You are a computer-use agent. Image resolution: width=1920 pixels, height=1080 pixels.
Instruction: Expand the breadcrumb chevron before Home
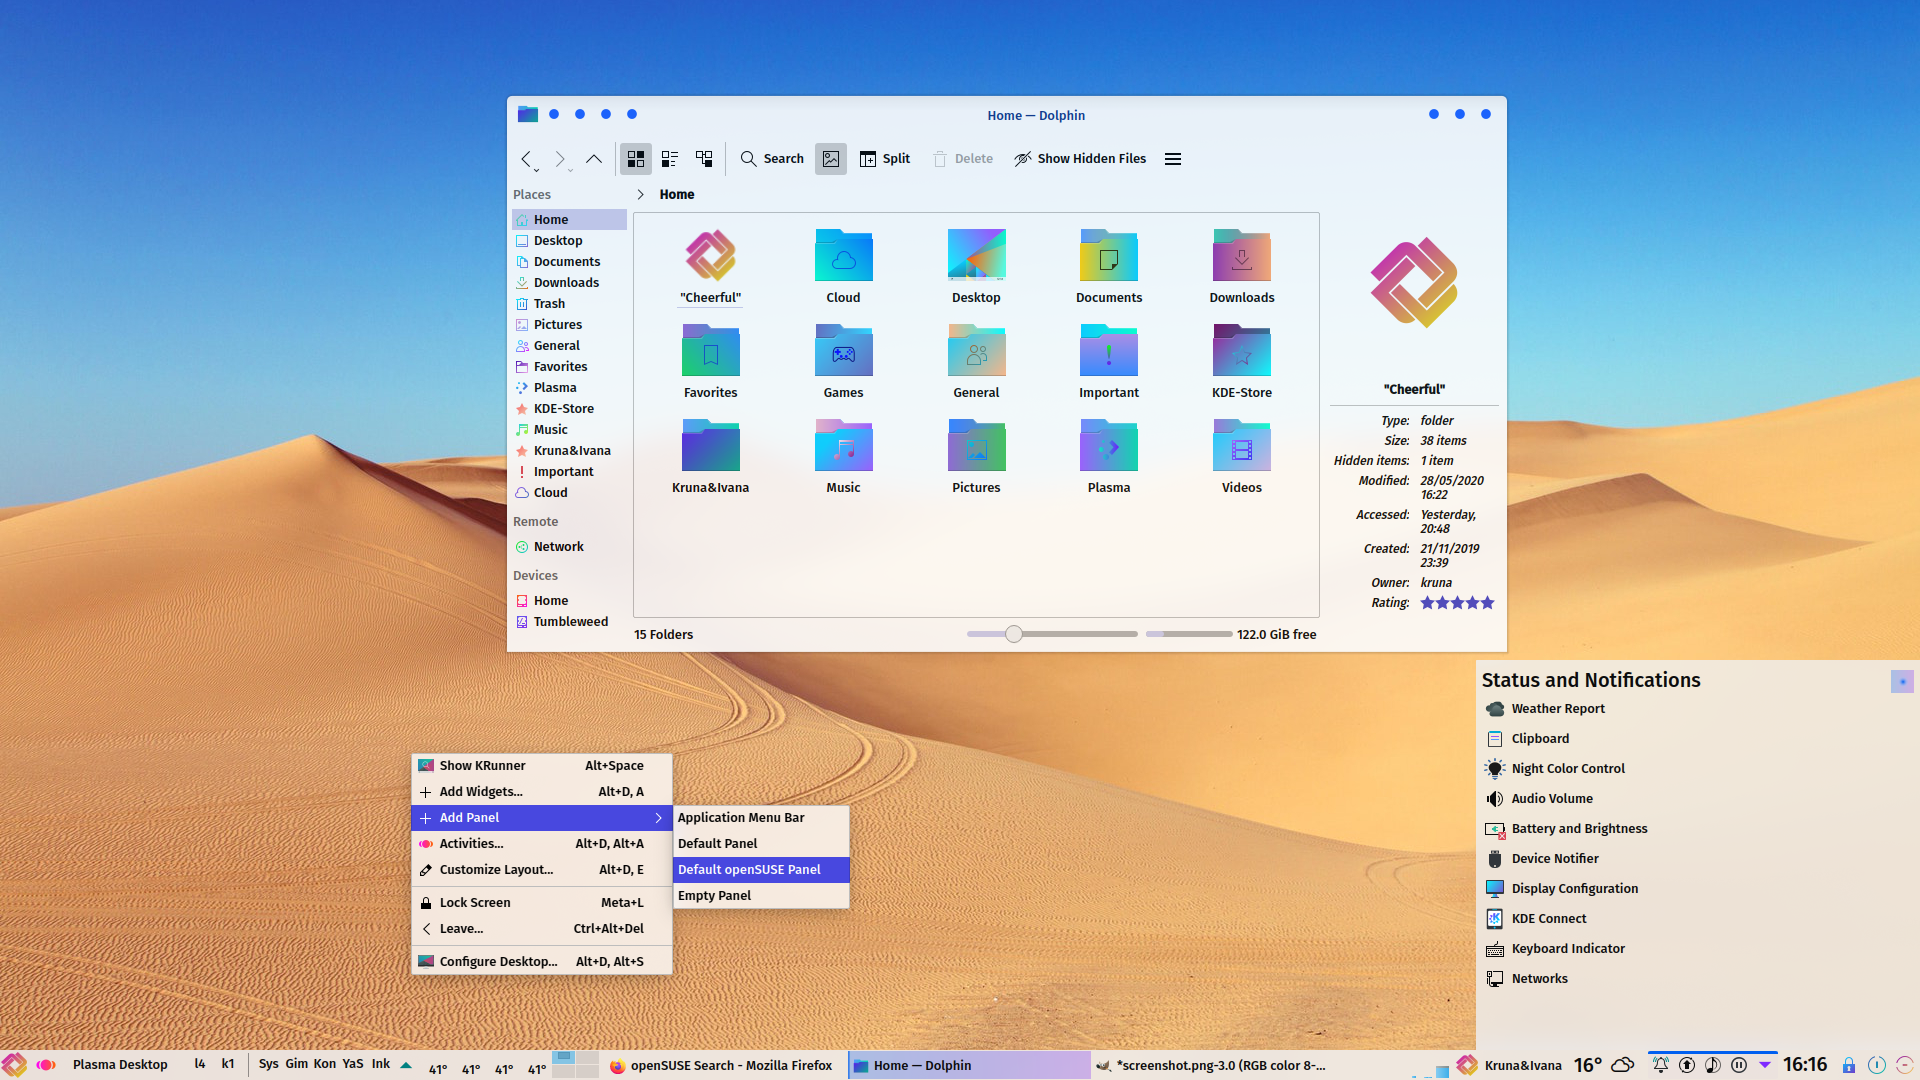[x=641, y=195]
